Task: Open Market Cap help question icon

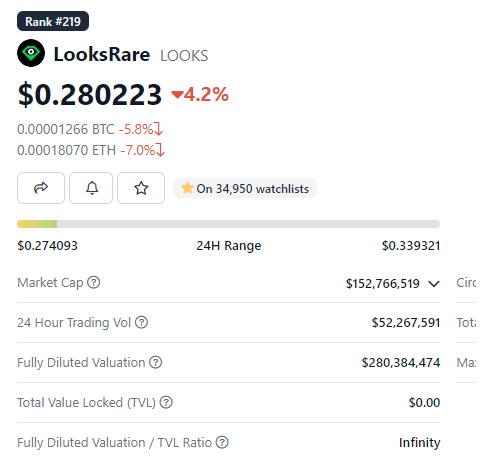Action: (x=94, y=282)
